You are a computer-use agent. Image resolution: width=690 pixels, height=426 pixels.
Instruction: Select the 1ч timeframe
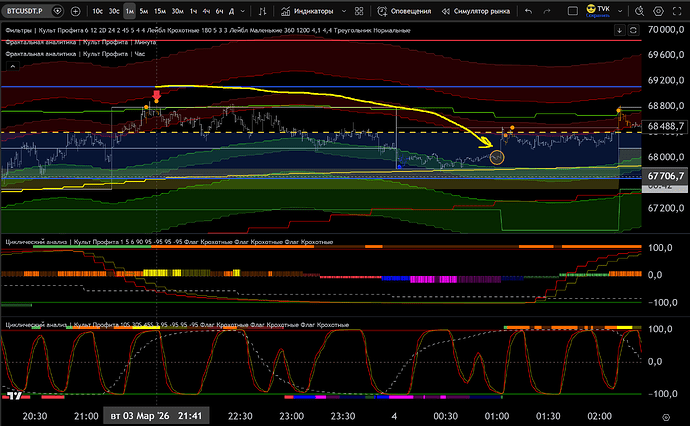(193, 12)
